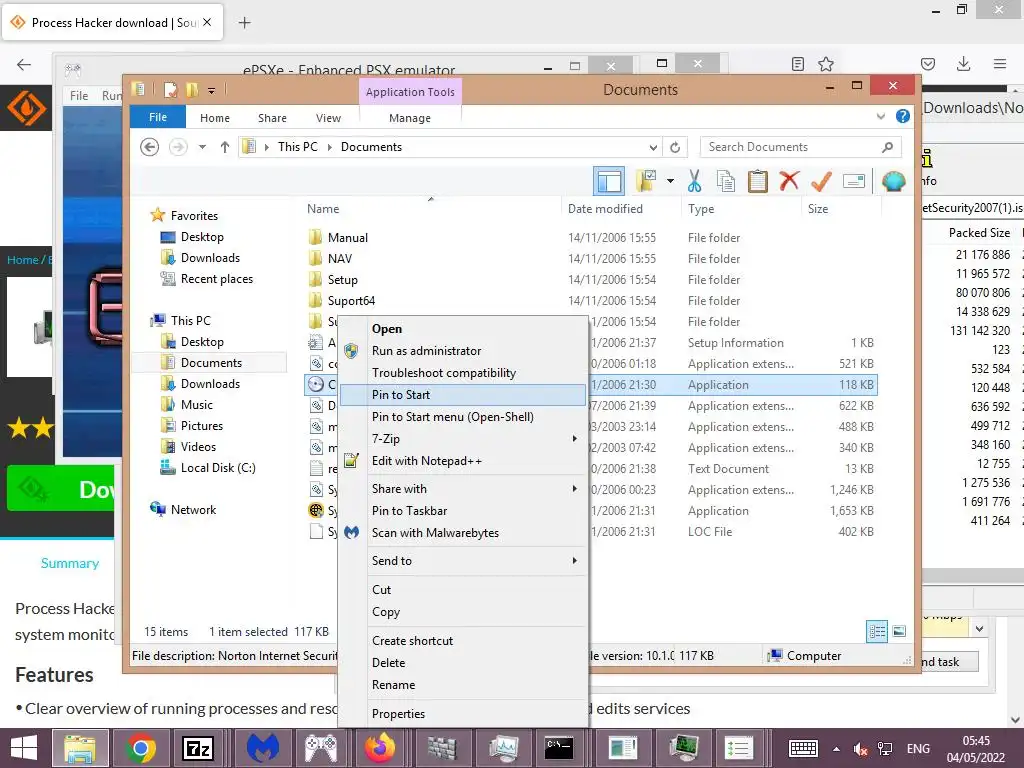
Task: Switch to the View ribbon tab
Action: 328,118
